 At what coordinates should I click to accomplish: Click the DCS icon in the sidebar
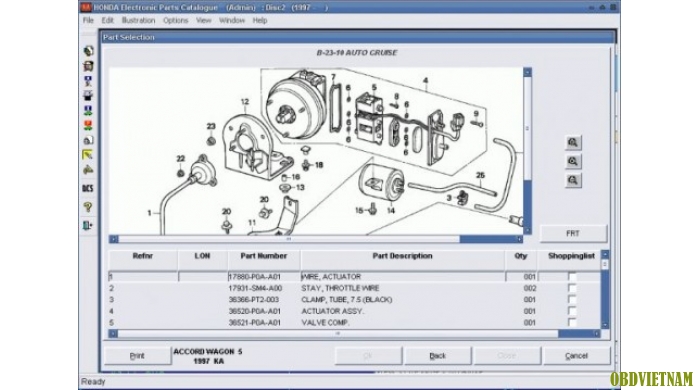(88, 188)
